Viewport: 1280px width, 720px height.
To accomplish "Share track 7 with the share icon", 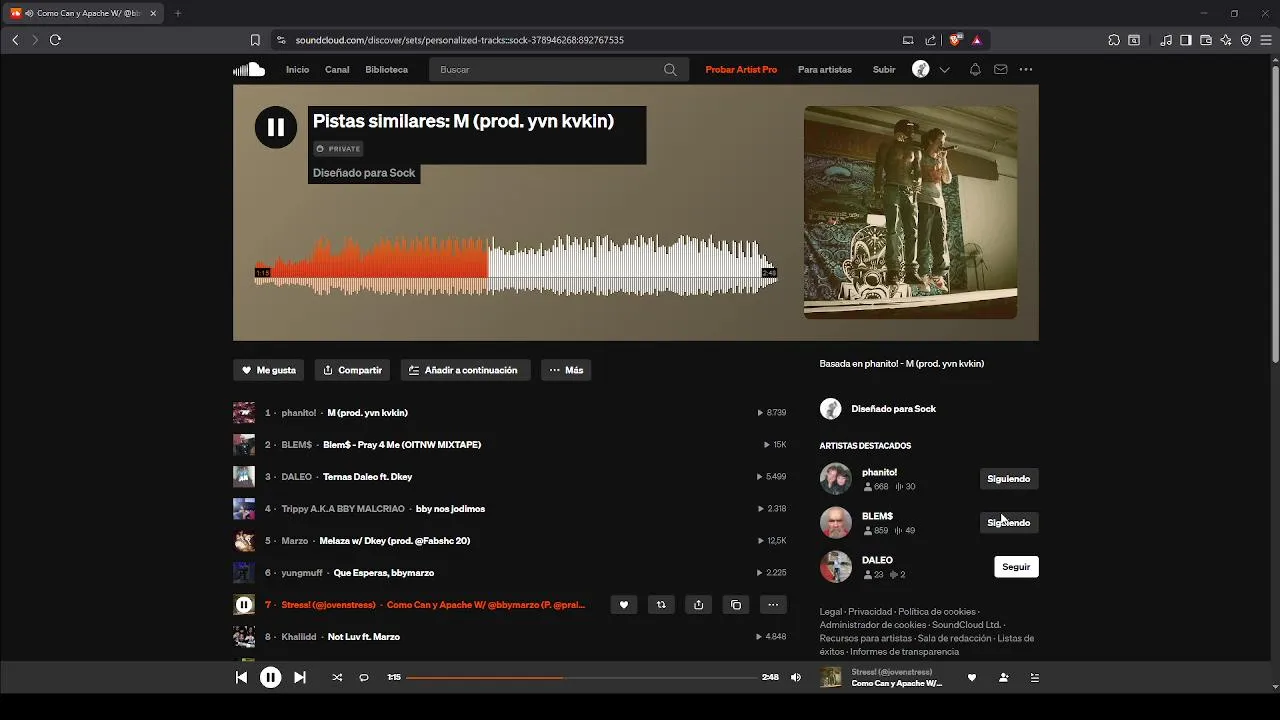I will (698, 605).
